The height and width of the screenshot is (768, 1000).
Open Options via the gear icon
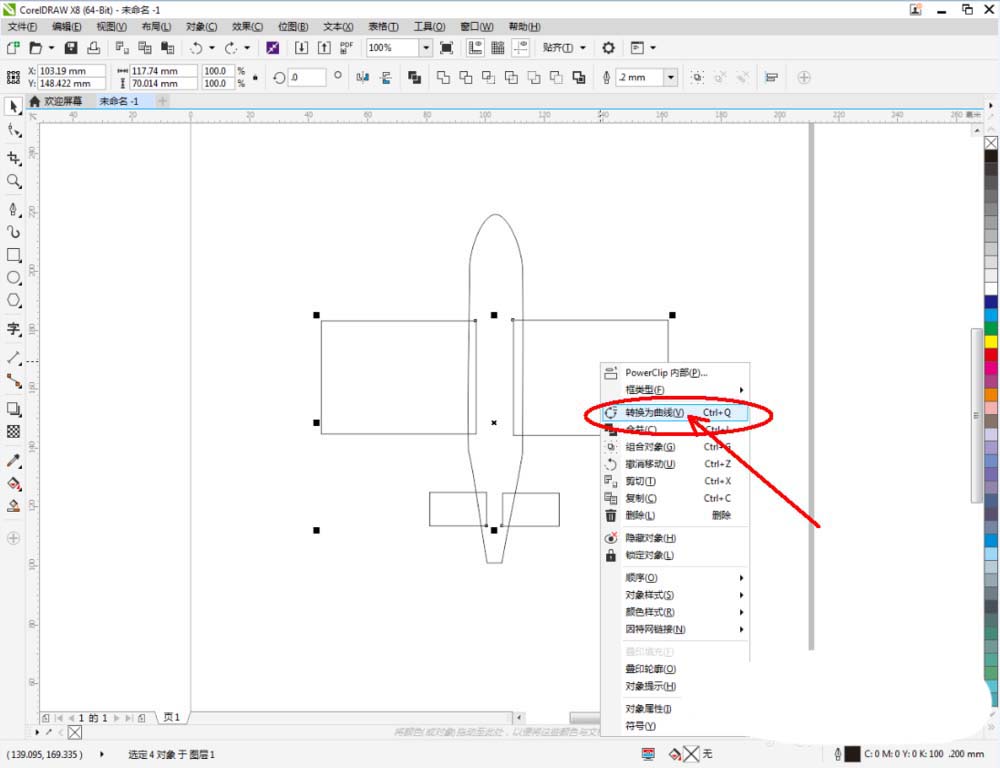click(608, 48)
